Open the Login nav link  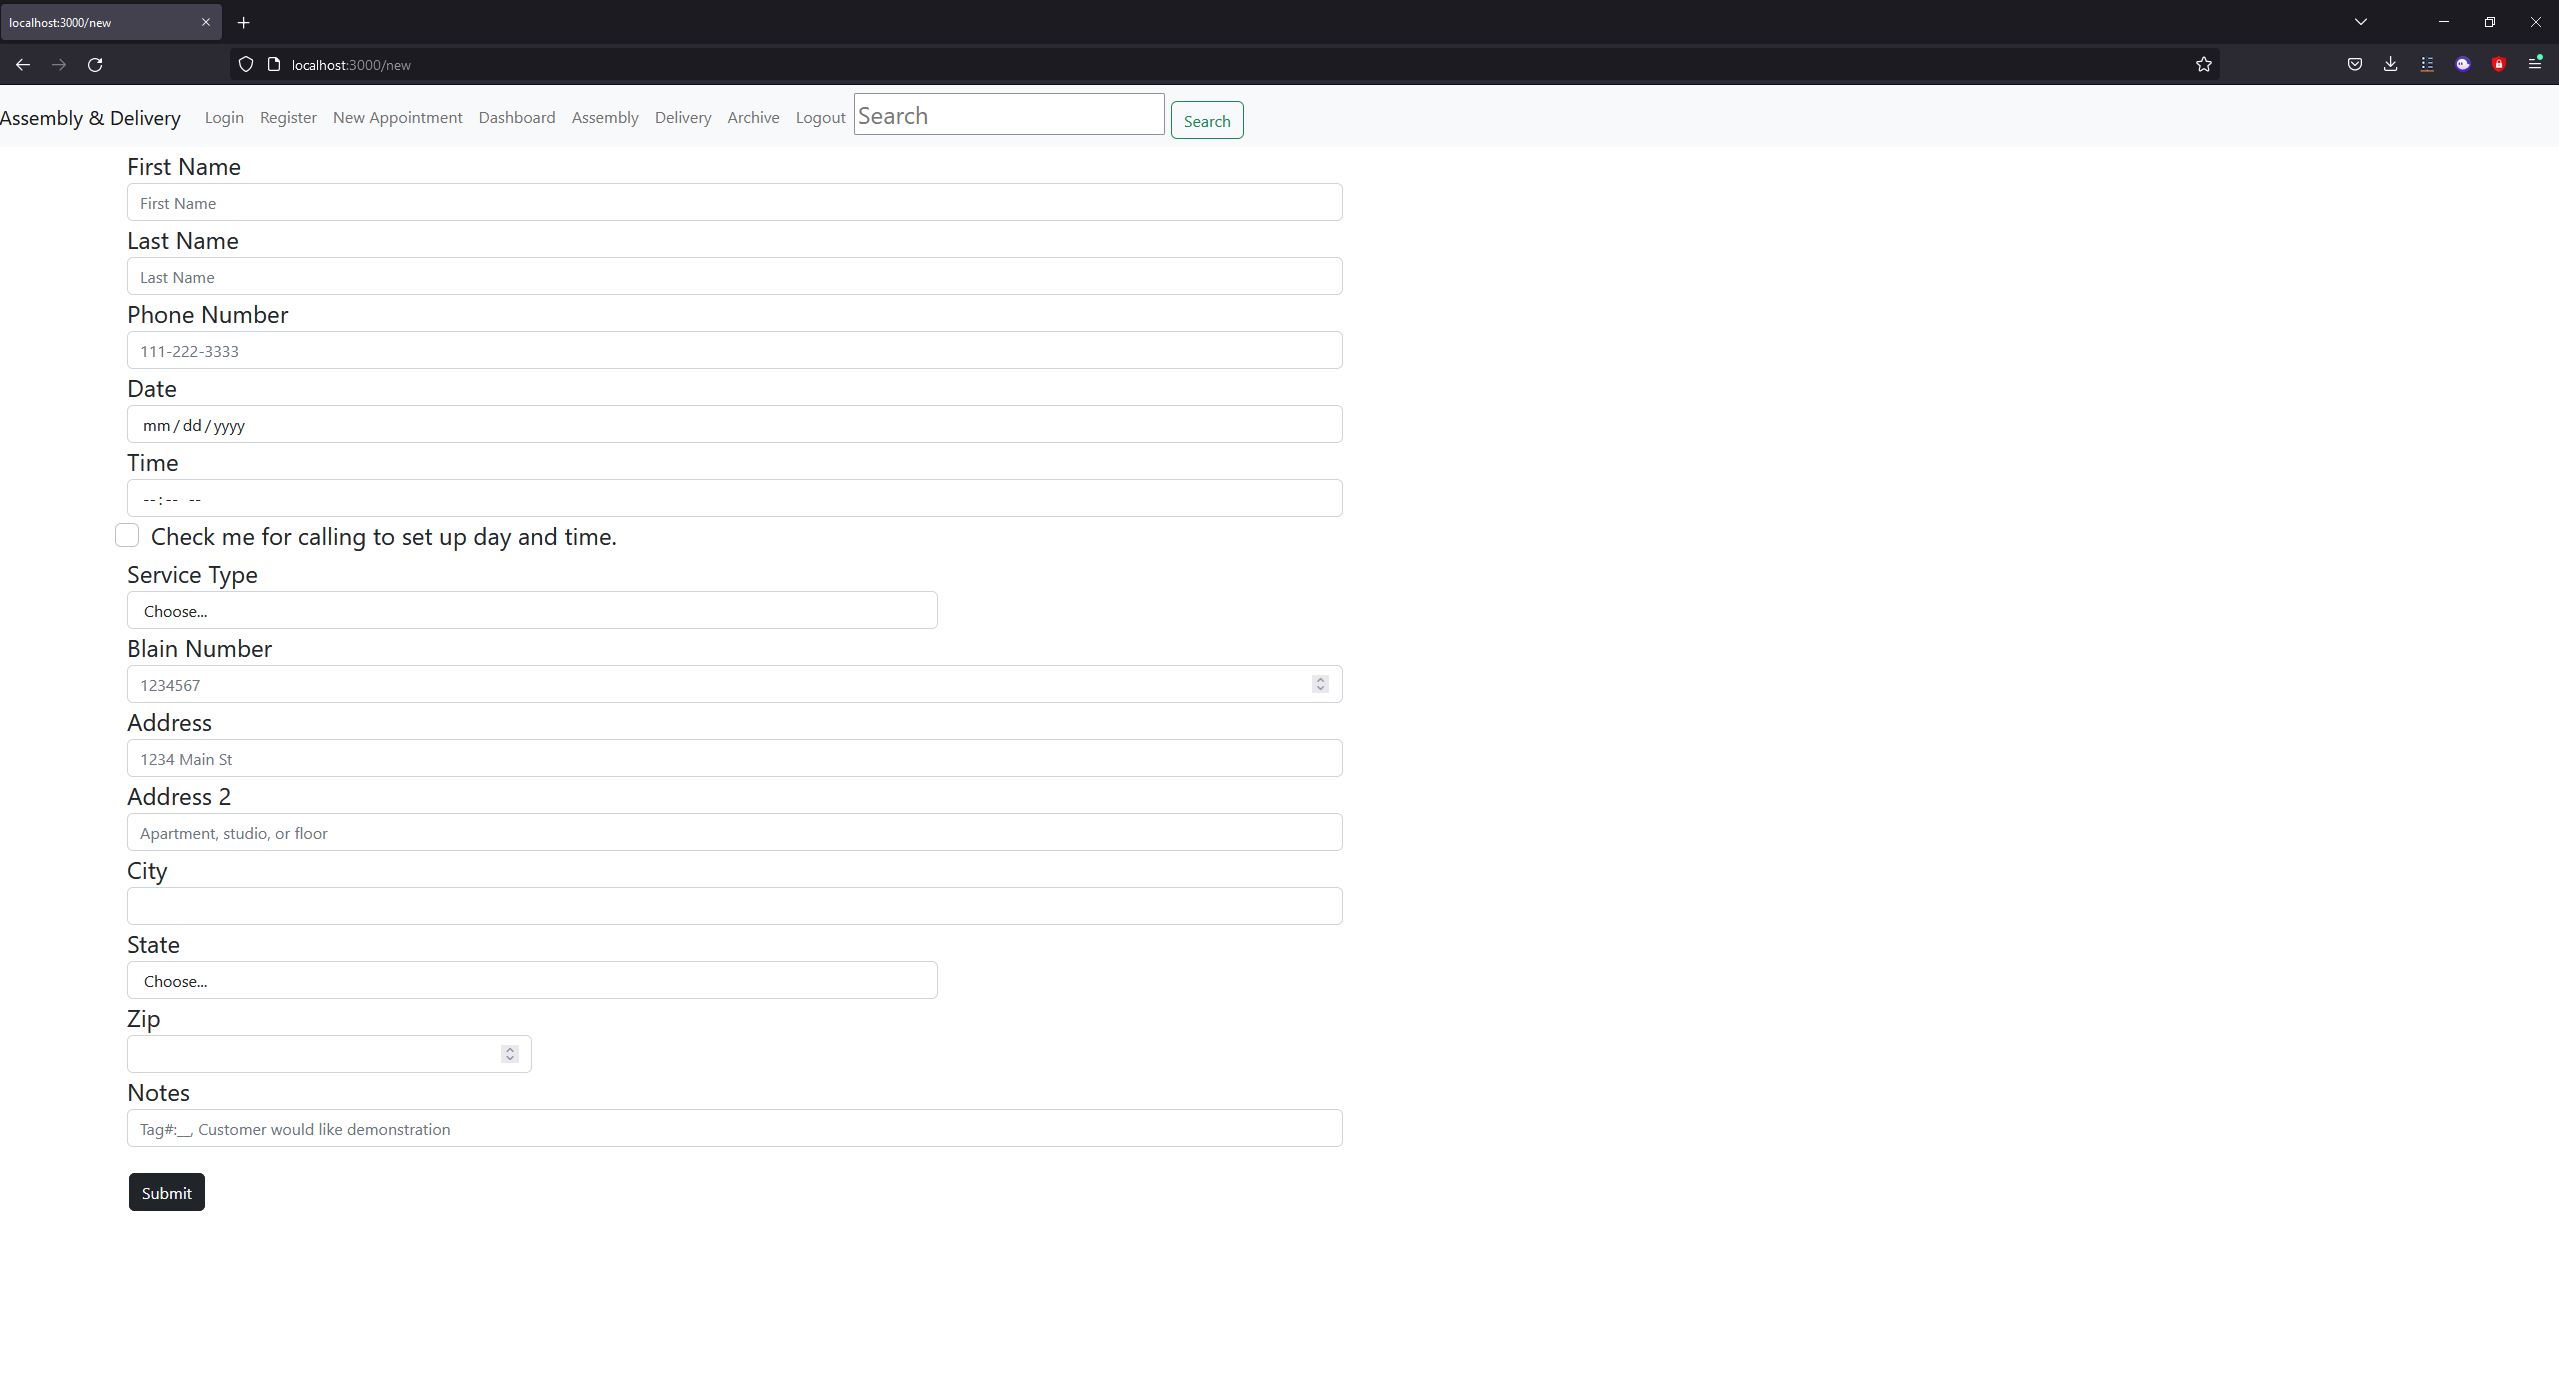224,117
